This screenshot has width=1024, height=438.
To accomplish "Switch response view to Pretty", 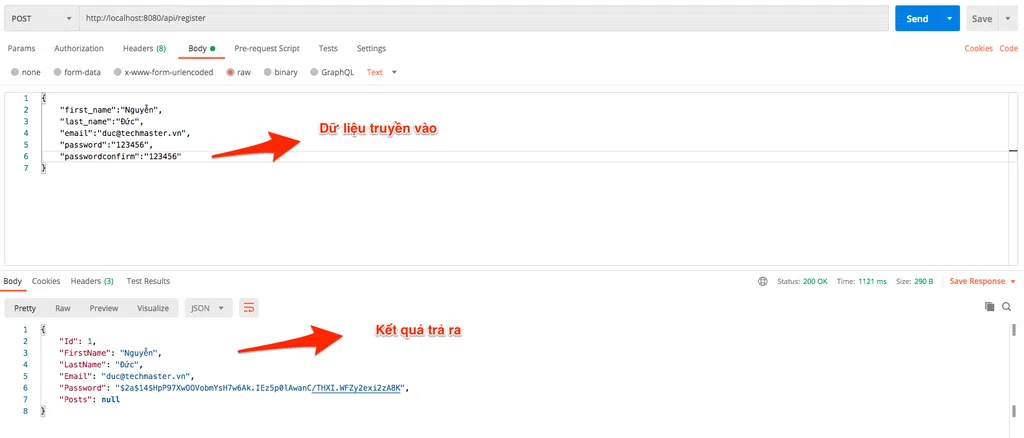I will click(x=25, y=308).
